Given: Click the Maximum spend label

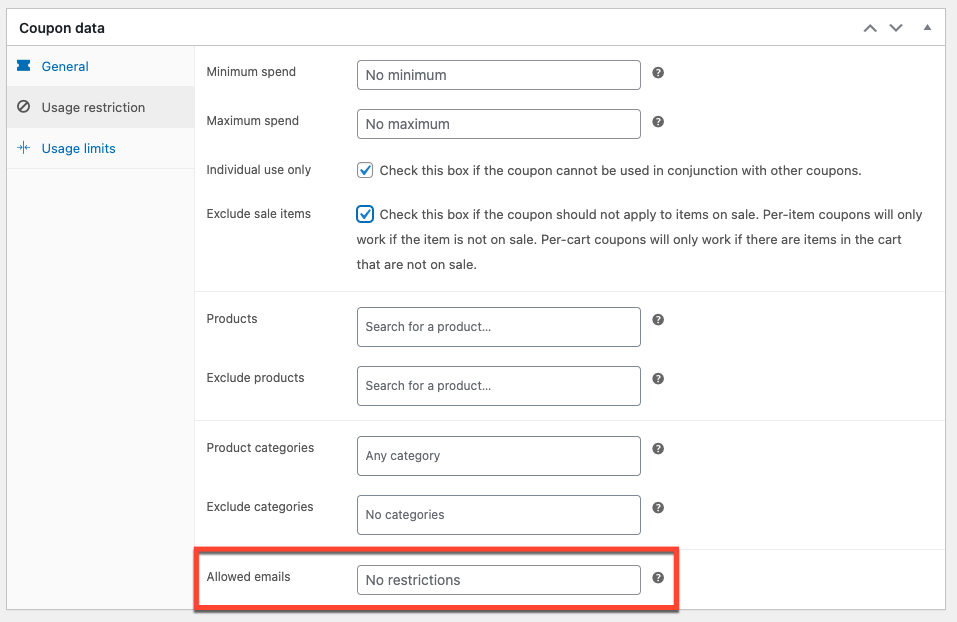Looking at the screenshot, I should click(x=253, y=120).
